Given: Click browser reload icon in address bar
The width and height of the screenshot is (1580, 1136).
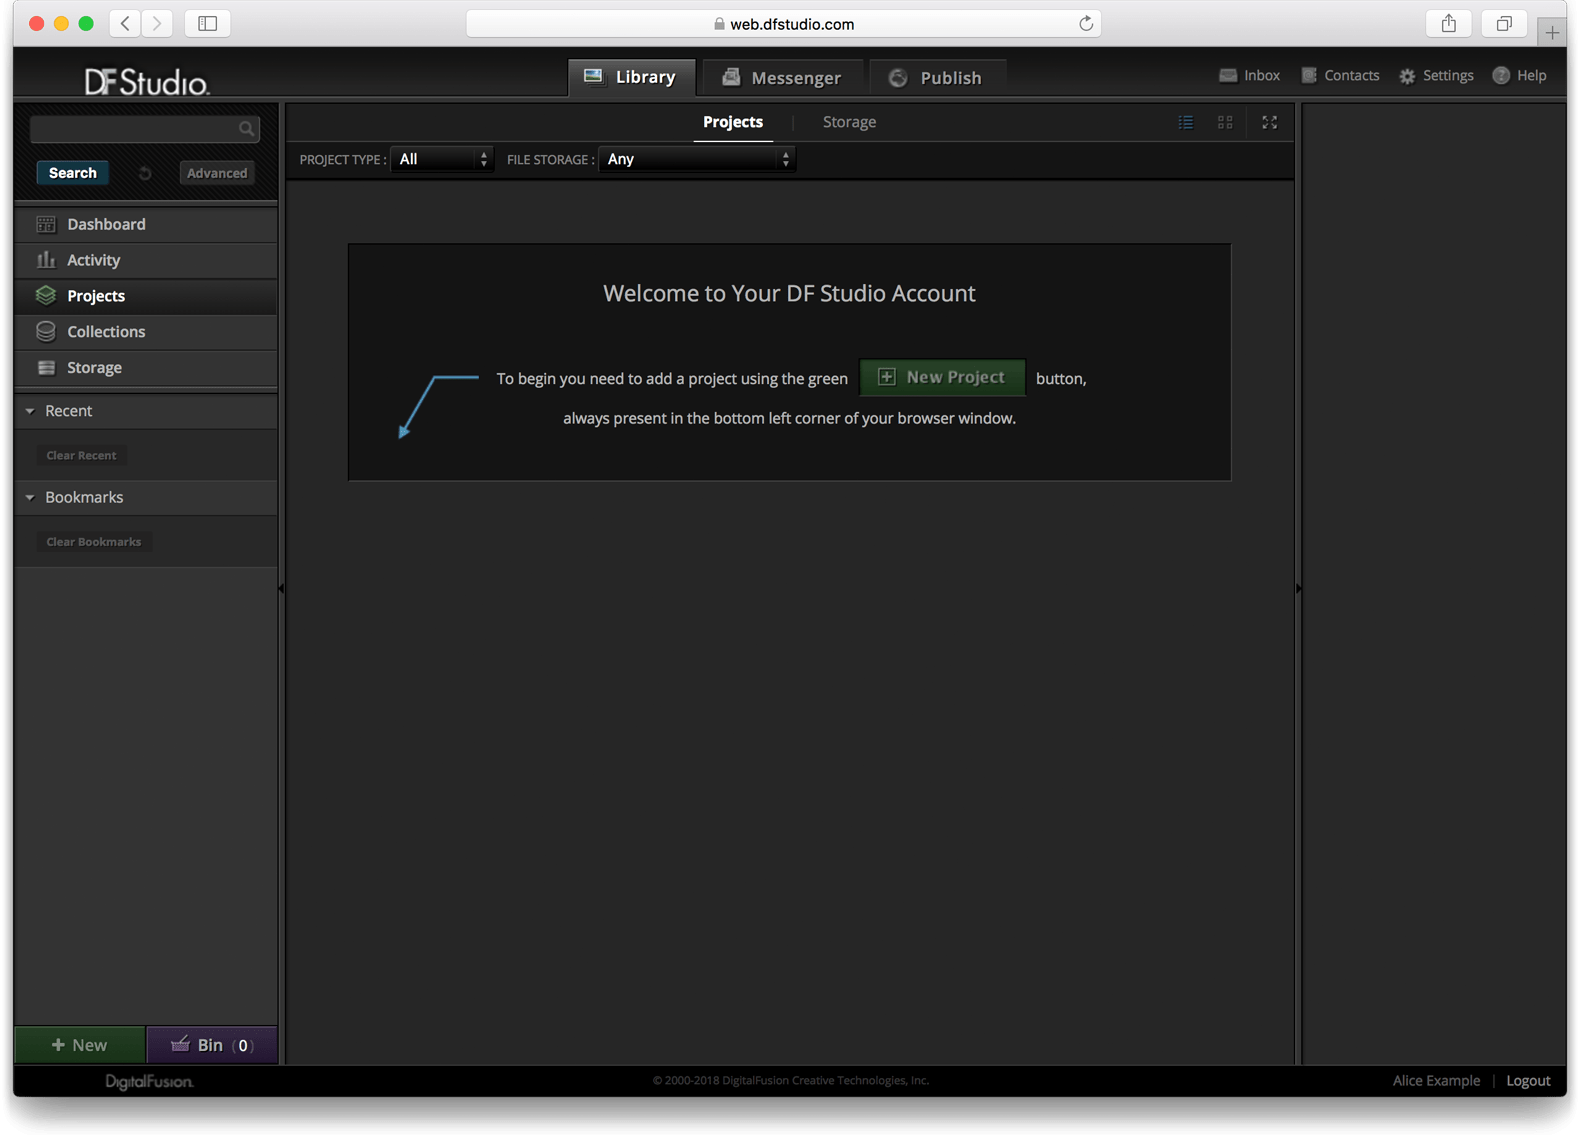Looking at the screenshot, I should tap(1085, 23).
